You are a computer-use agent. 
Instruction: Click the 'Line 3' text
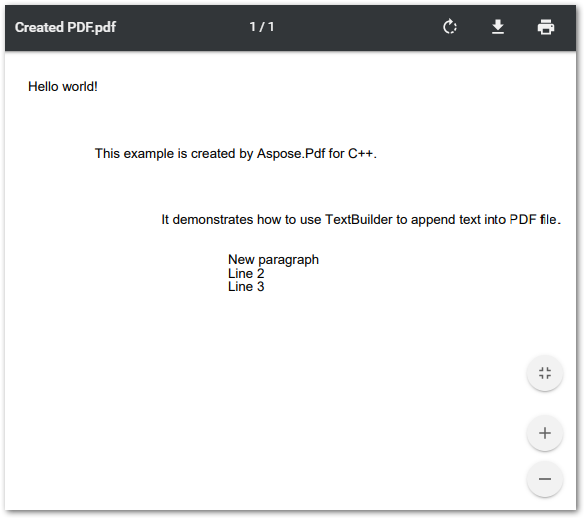tap(246, 287)
